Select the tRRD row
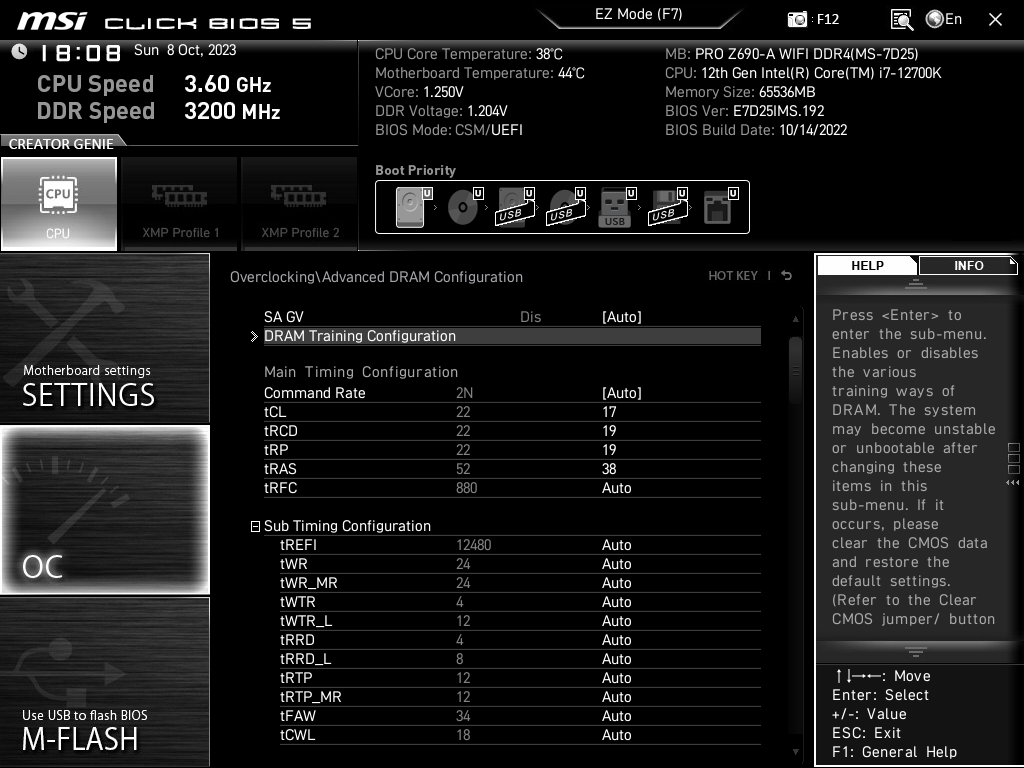 click(520, 639)
